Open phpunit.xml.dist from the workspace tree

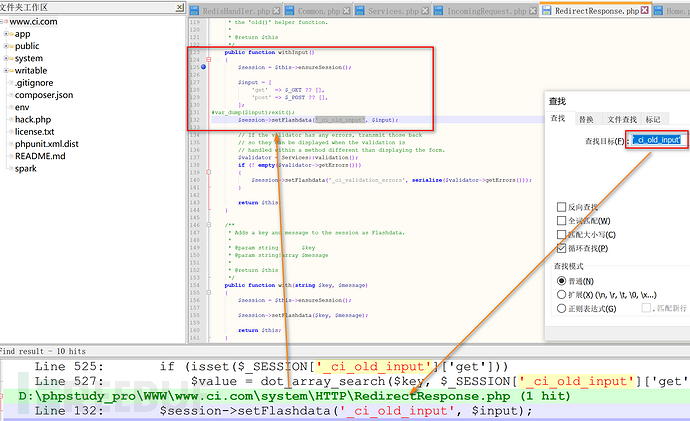(47, 144)
